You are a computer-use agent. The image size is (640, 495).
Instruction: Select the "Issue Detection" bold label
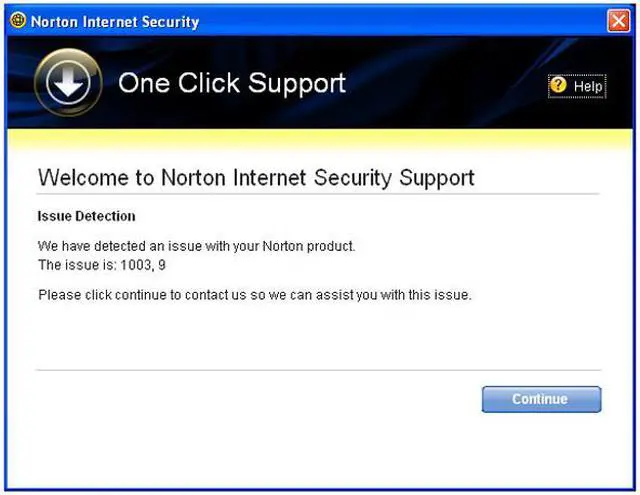tap(86, 216)
